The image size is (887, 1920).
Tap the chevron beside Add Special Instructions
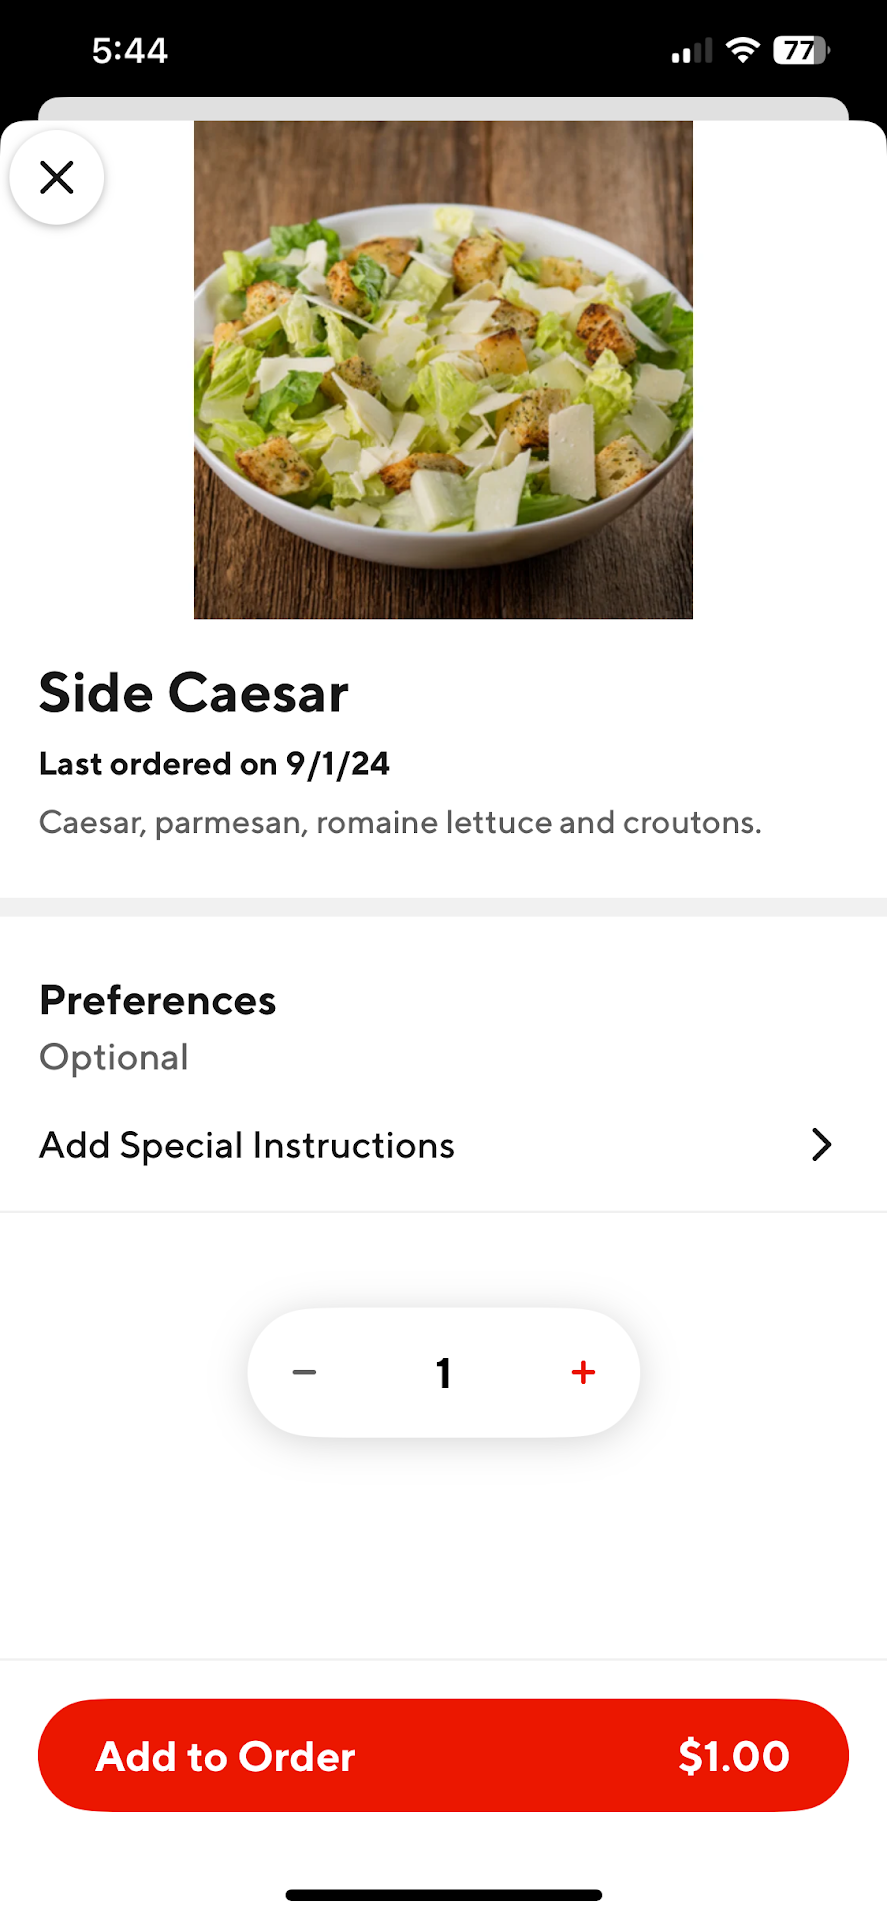pyautogui.click(x=821, y=1145)
